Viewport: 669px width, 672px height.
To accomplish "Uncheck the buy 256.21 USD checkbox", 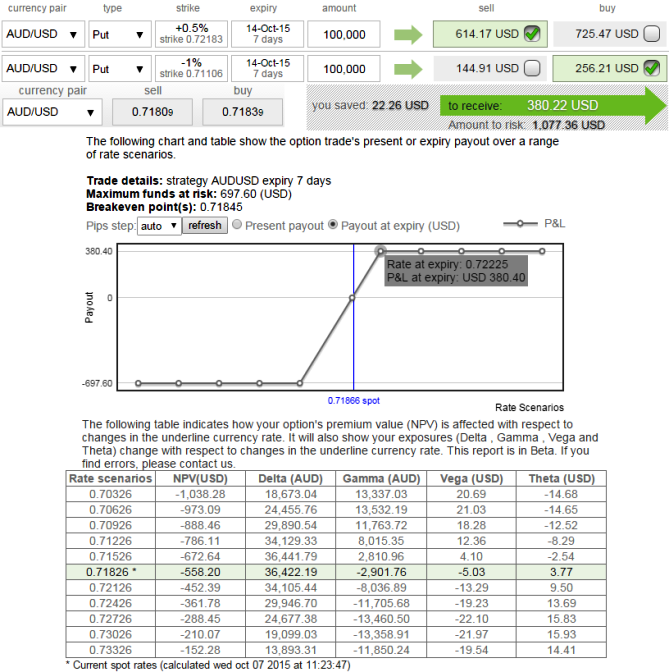I will tap(651, 68).
